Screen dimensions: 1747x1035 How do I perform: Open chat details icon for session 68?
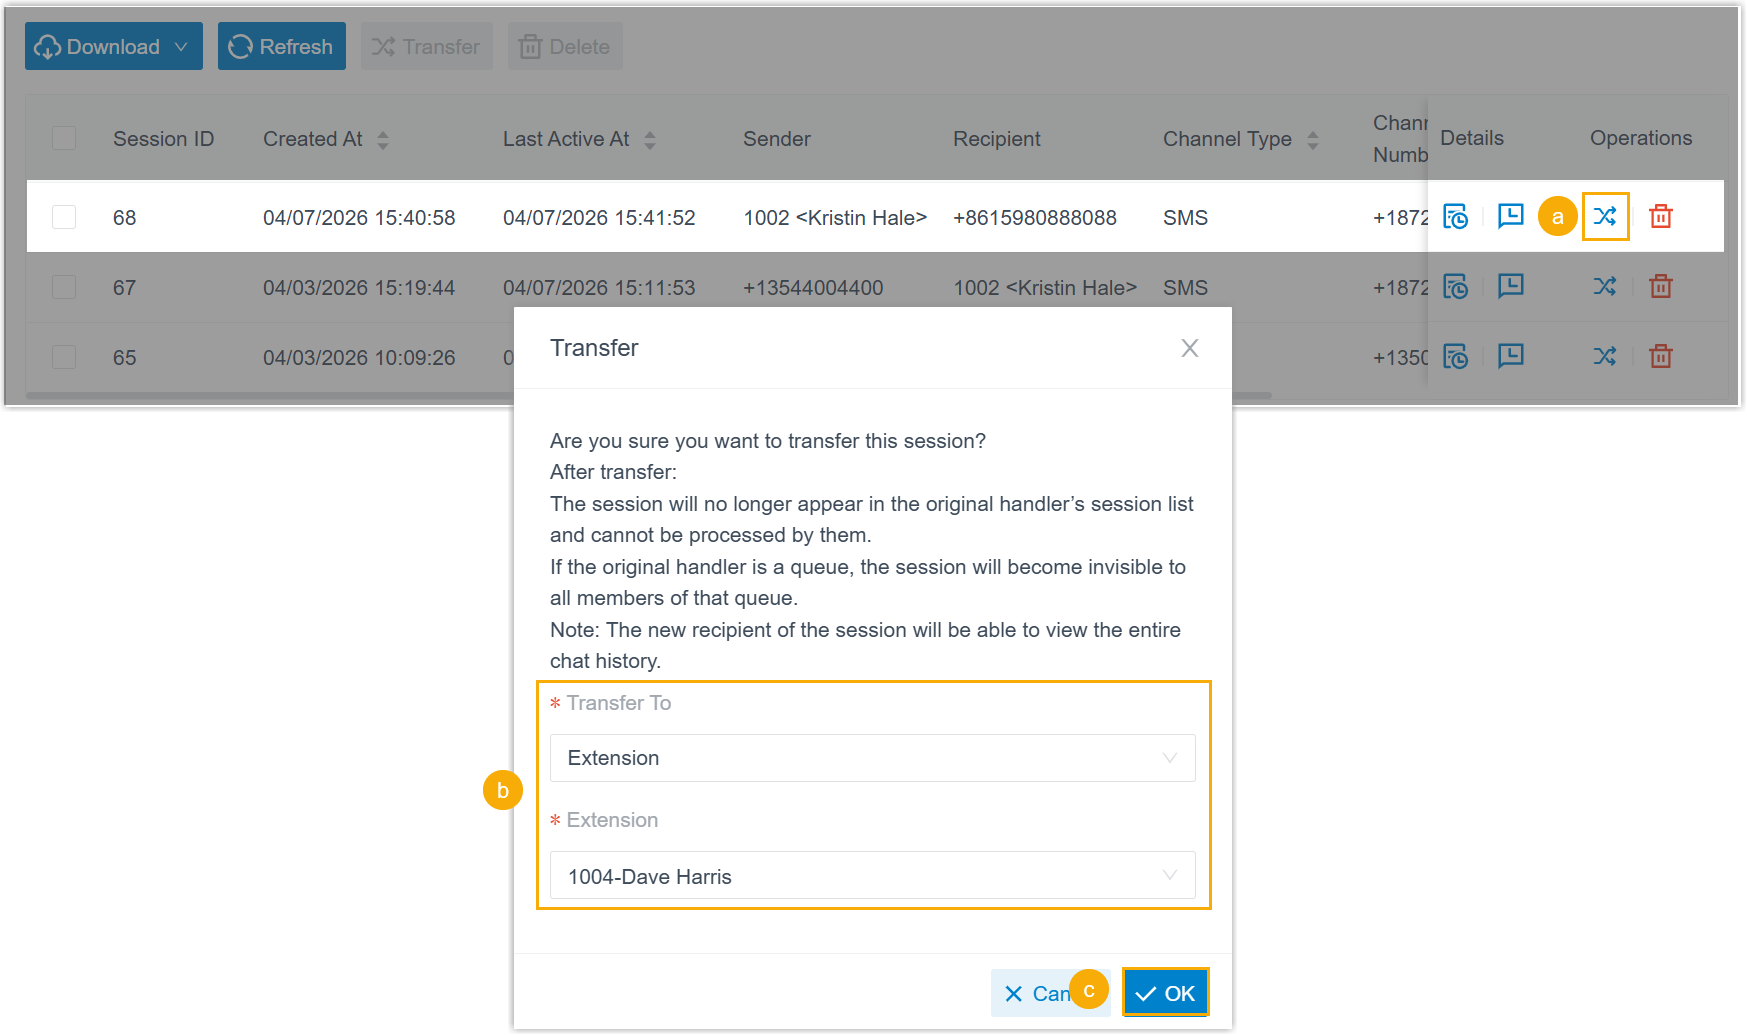(x=1510, y=216)
